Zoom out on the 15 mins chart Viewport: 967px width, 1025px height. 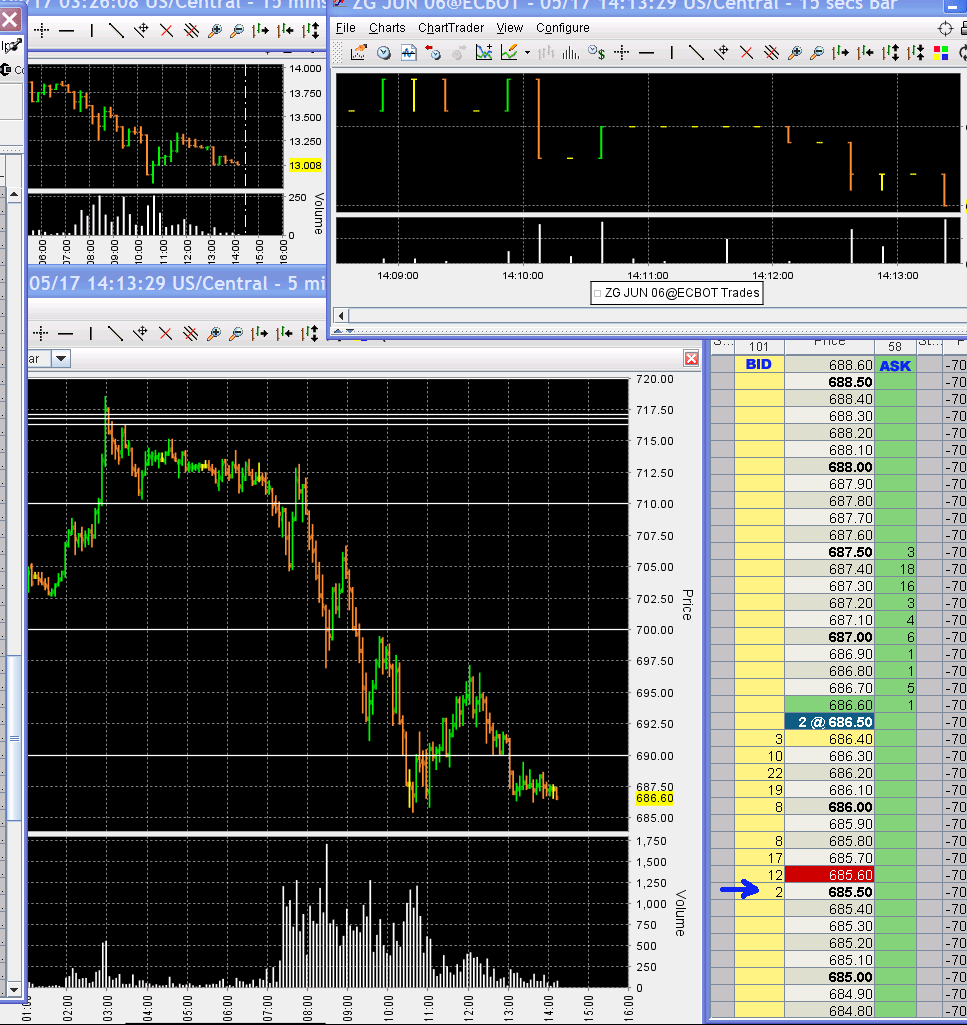(237, 30)
